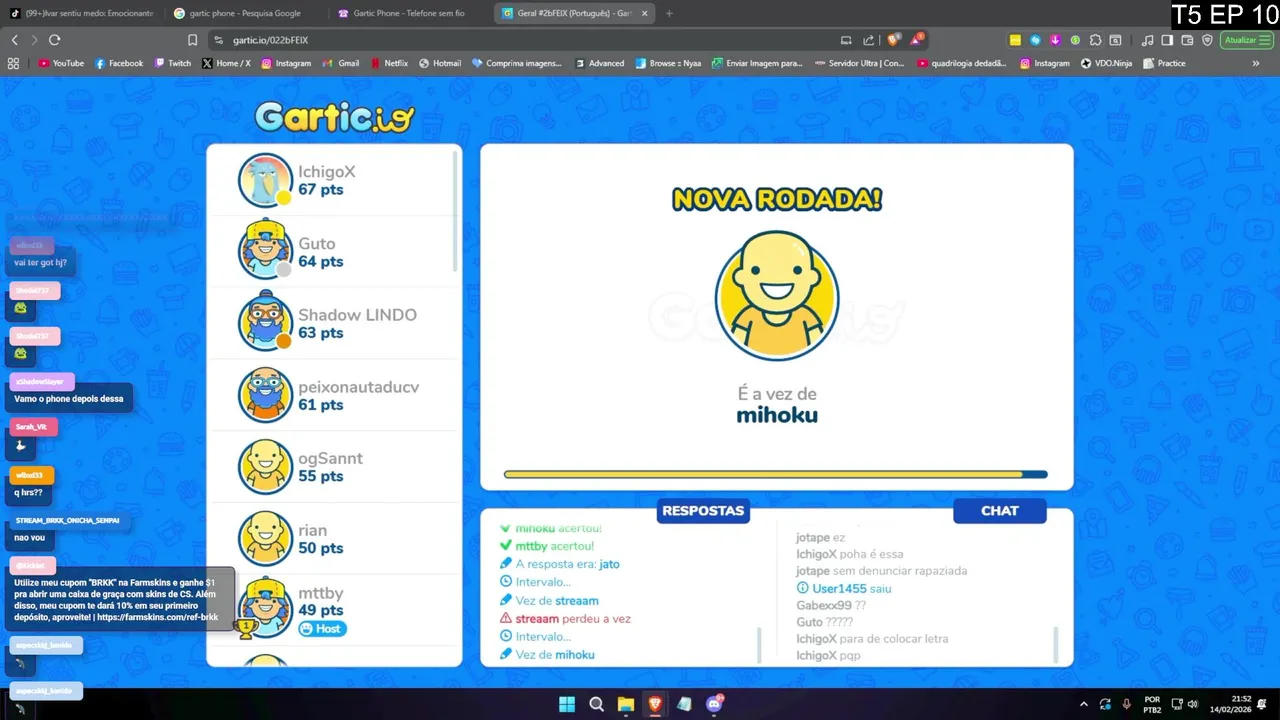Click mttby's avatar with trophy
1280x720 pixels.
click(x=263, y=608)
